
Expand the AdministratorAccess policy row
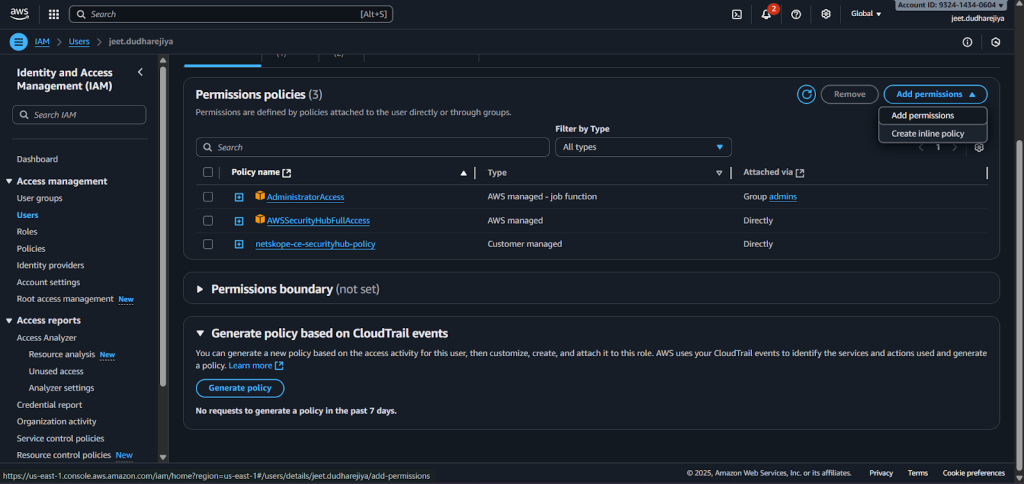tap(239, 197)
